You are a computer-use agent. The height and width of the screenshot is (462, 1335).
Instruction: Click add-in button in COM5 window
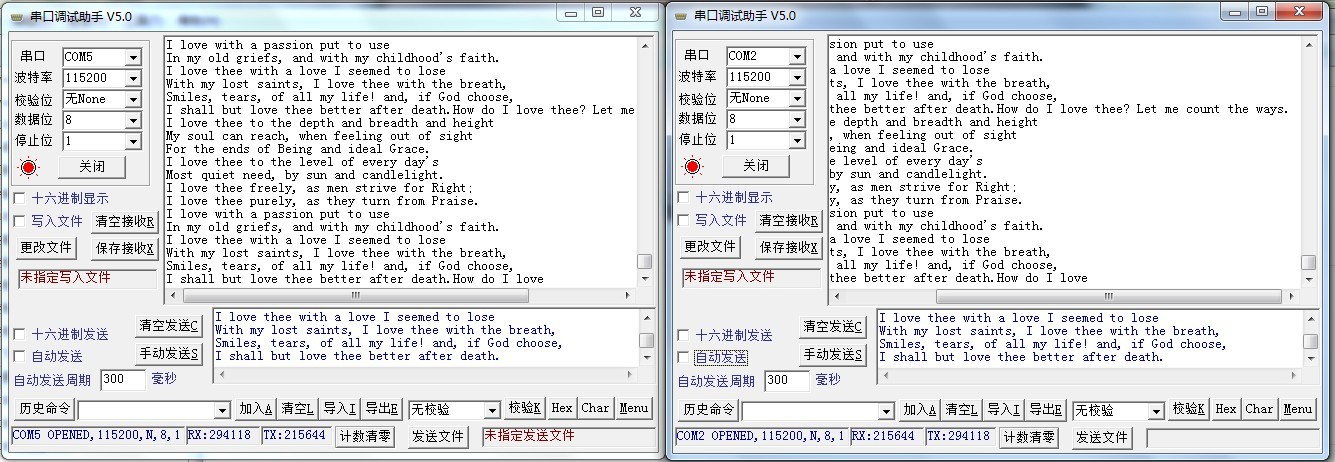[255, 409]
